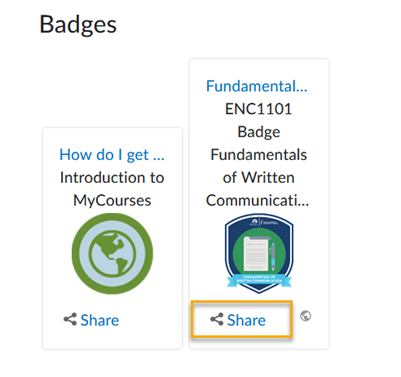401x377 pixels.
Task: Click share icon in ENC1101 badge card
Action: pyautogui.click(x=217, y=319)
